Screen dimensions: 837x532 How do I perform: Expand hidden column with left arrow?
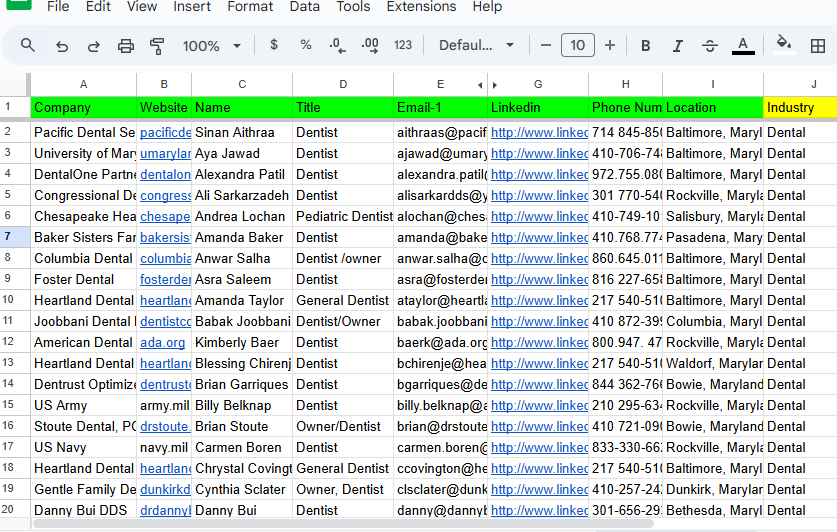point(480,85)
